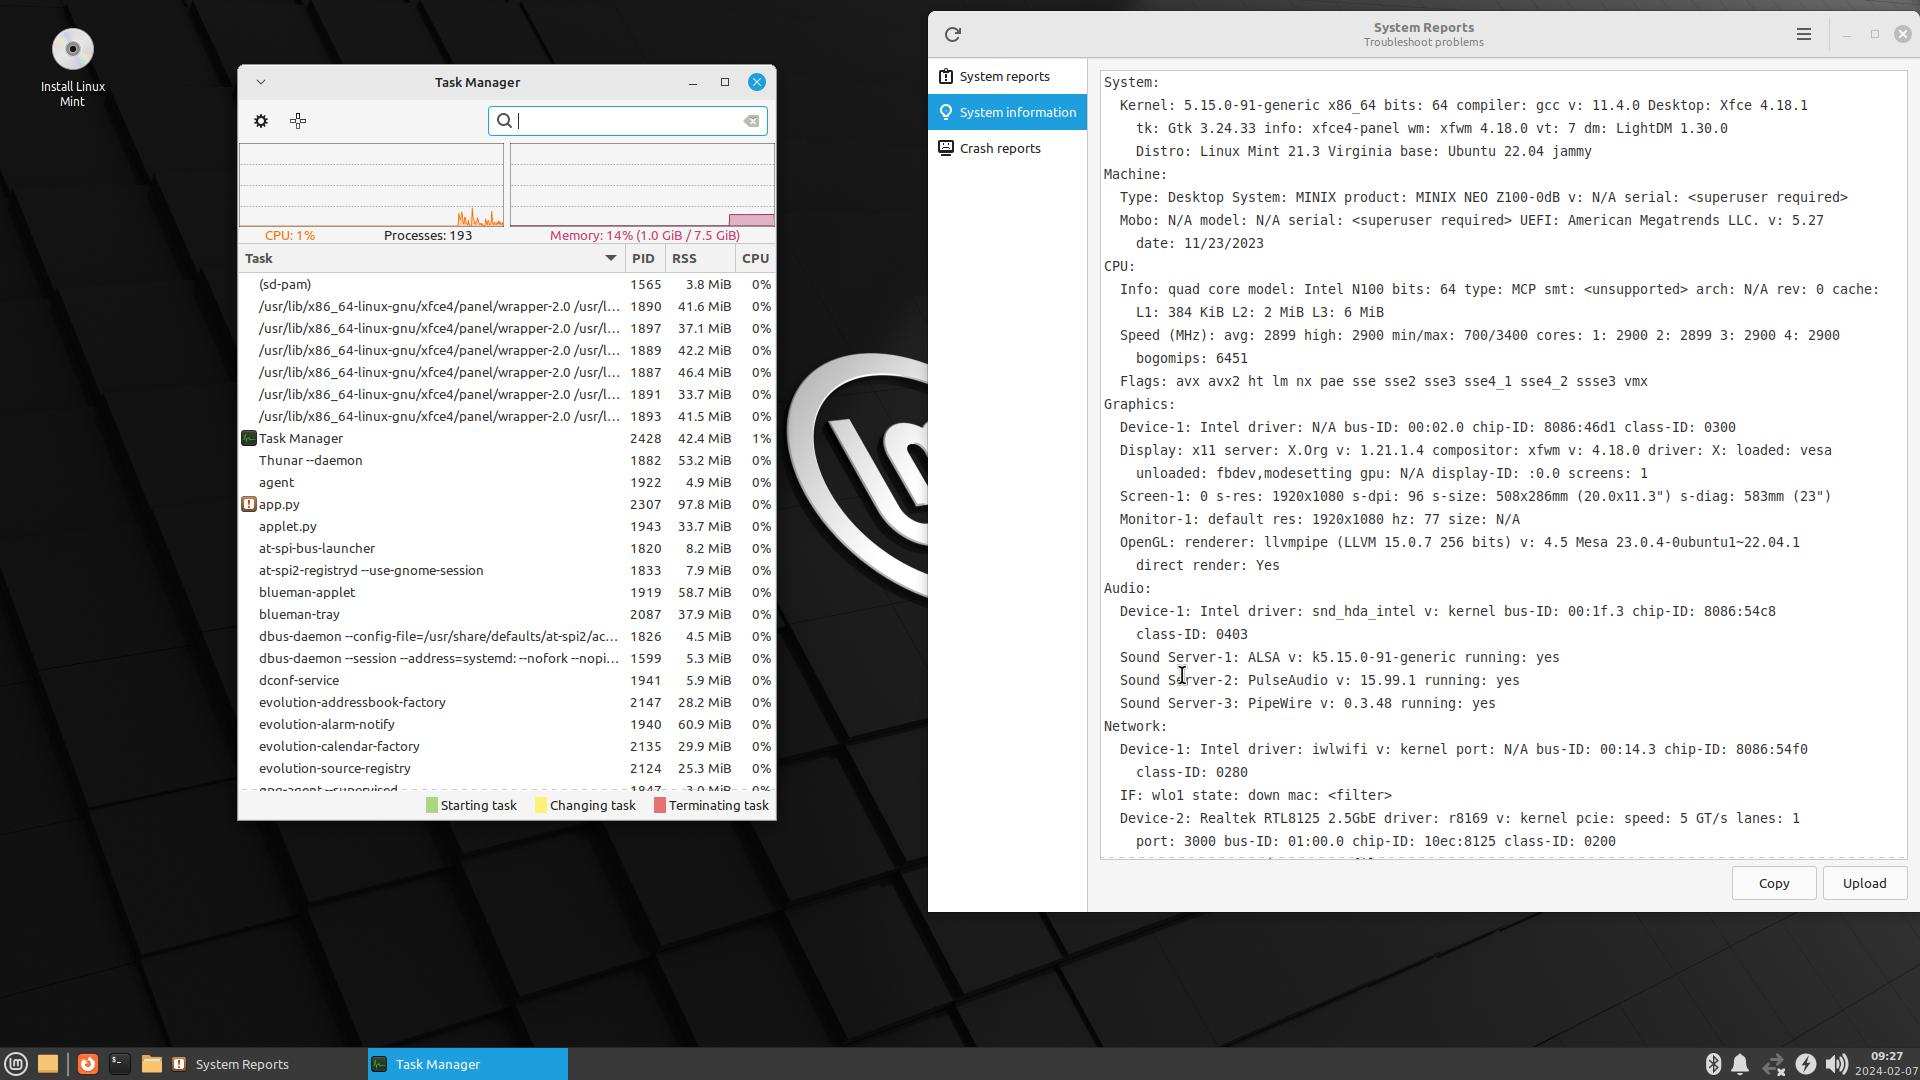The image size is (1920, 1080).
Task: Open the Linux Mint start menu
Action: (16, 1064)
